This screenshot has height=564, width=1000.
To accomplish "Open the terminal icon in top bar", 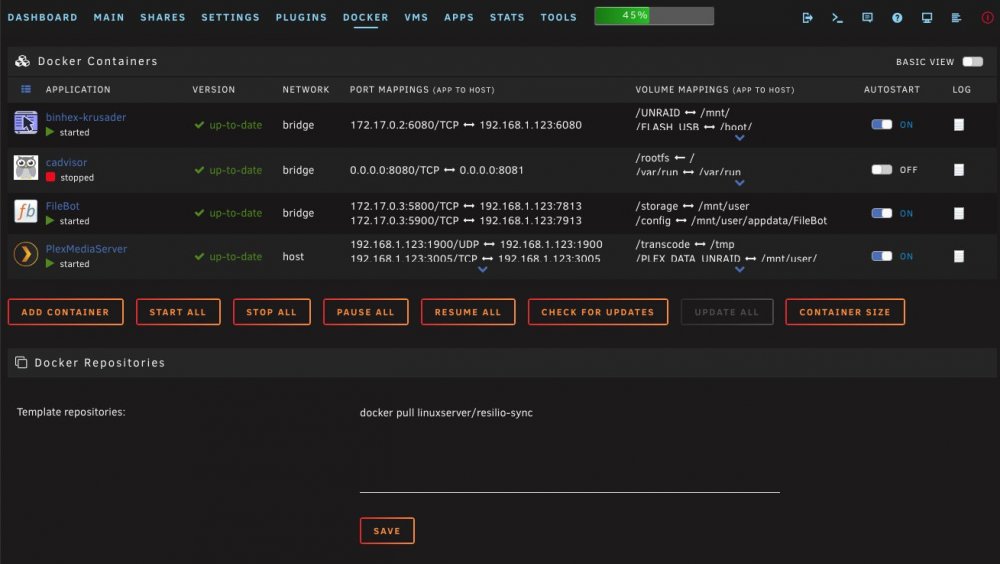I will (x=837, y=18).
